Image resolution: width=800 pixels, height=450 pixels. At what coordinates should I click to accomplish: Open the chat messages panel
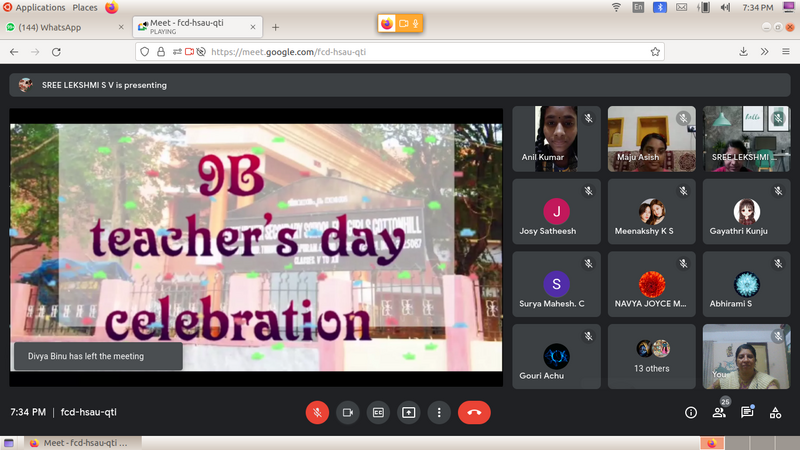[x=747, y=412]
